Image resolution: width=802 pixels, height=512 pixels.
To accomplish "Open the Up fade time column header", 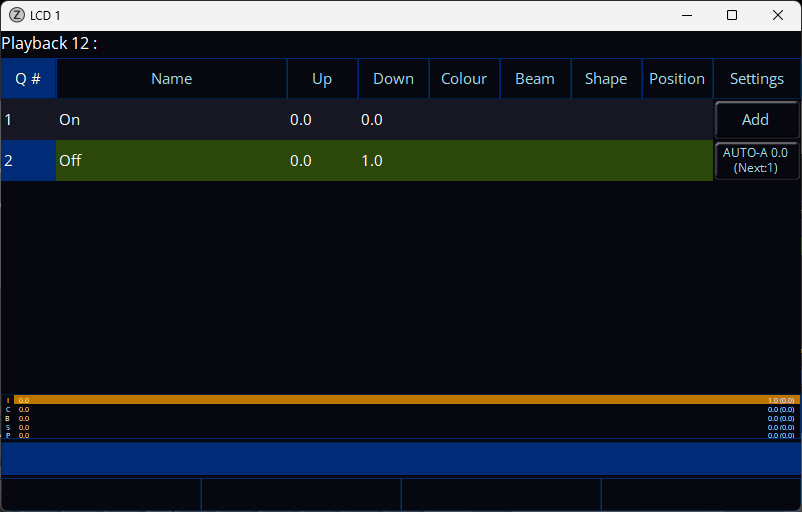I will (322, 79).
